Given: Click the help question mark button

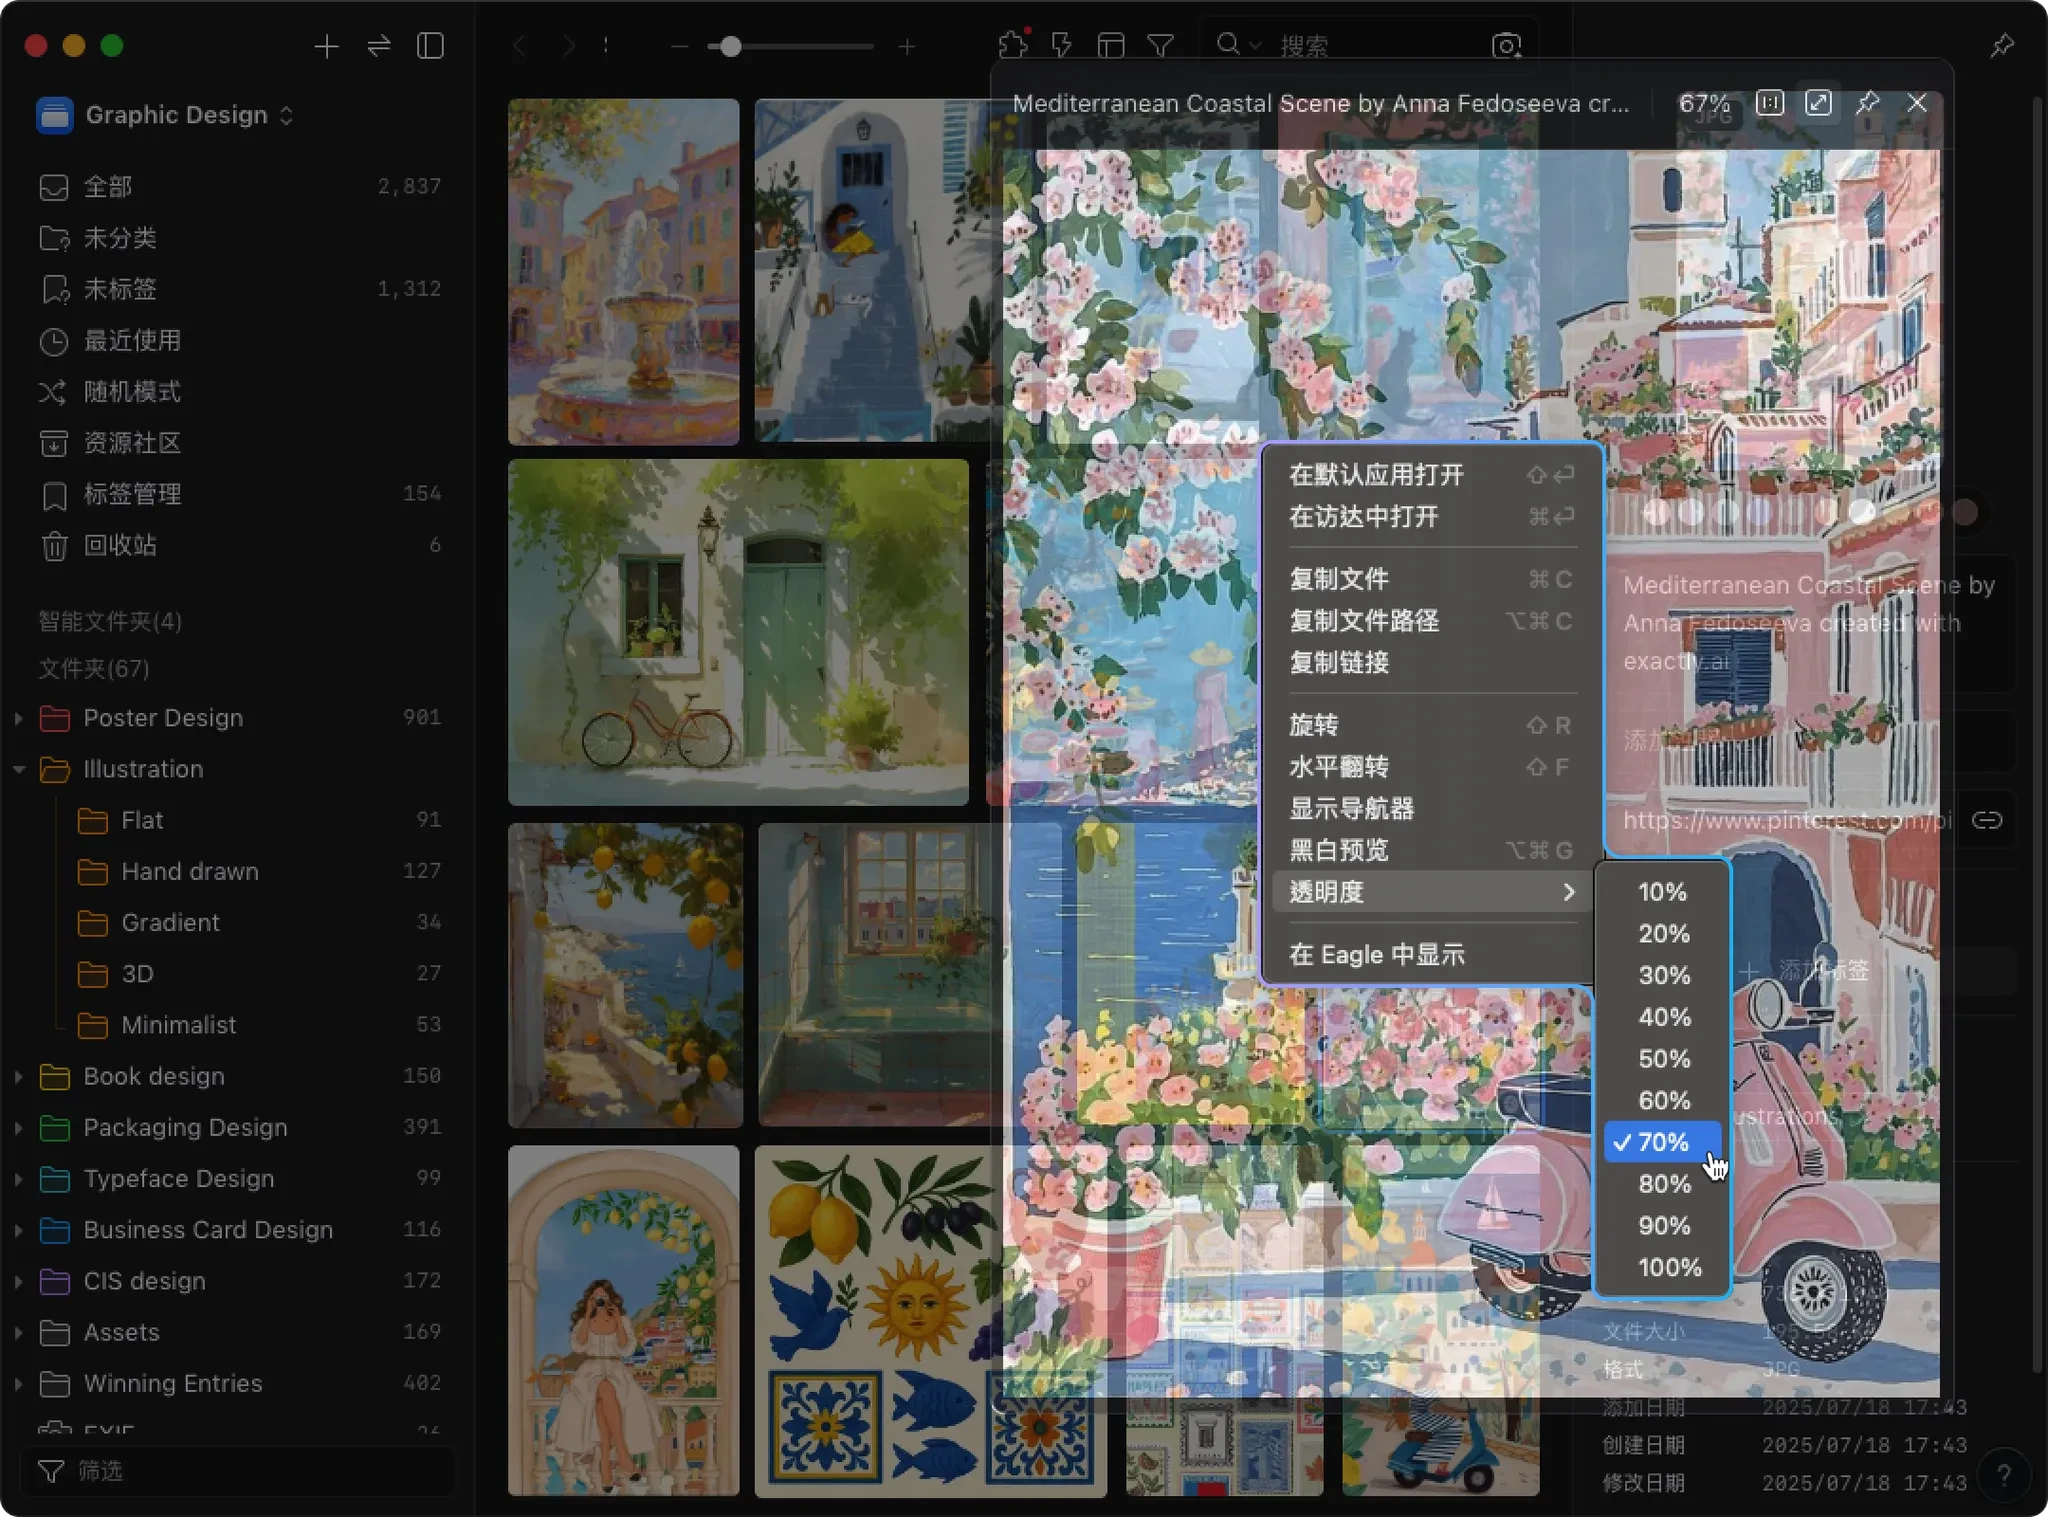Looking at the screenshot, I should tap(2003, 1475).
